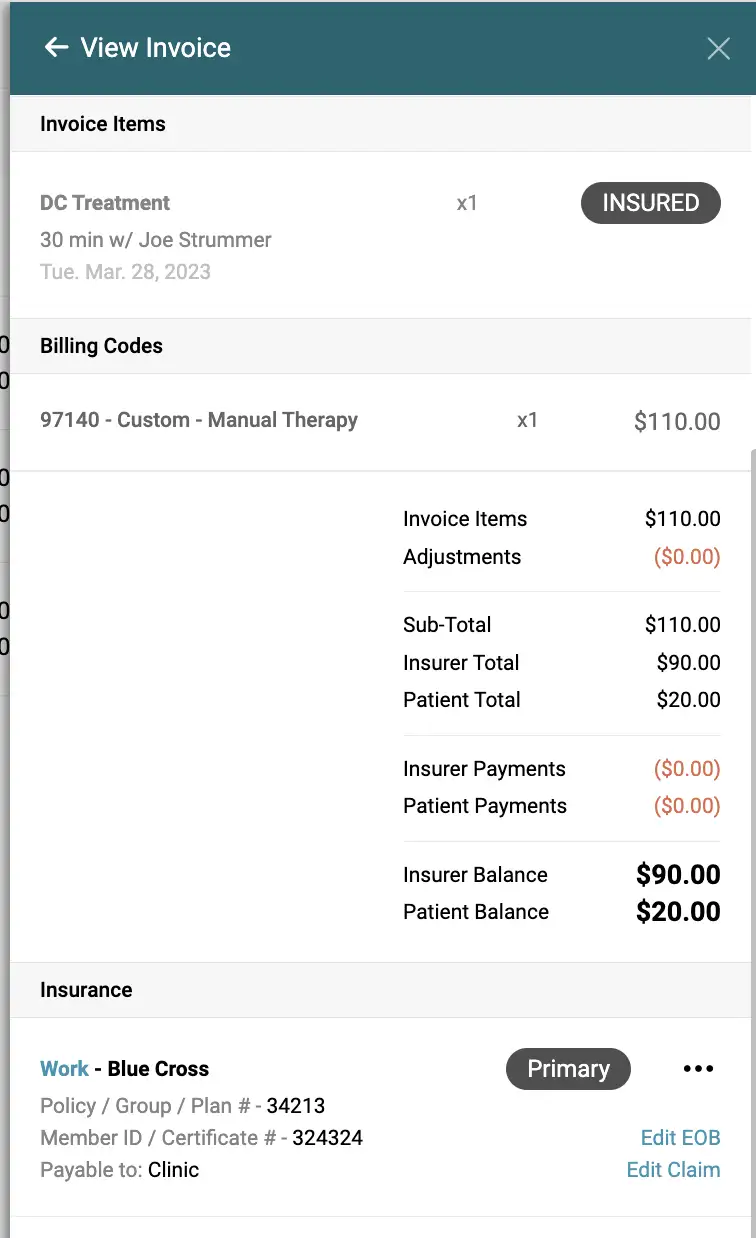Viewport: 756px width, 1238px height.
Task: Click the Edit EOB link
Action: pyautogui.click(x=680, y=1138)
